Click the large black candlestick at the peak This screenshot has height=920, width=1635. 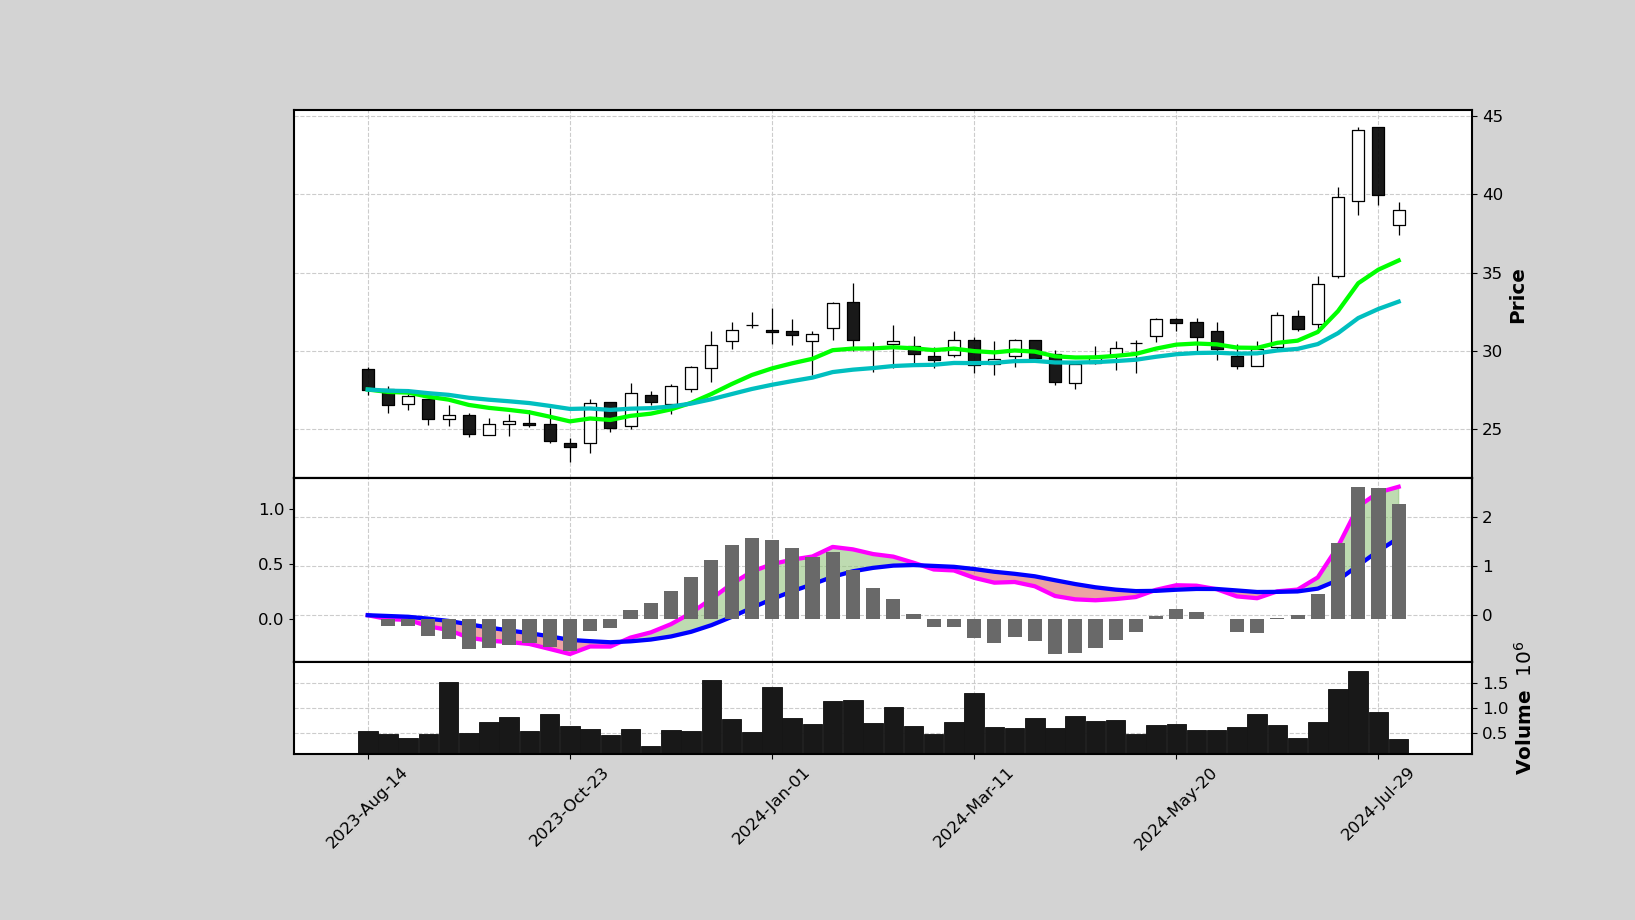(x=1378, y=161)
